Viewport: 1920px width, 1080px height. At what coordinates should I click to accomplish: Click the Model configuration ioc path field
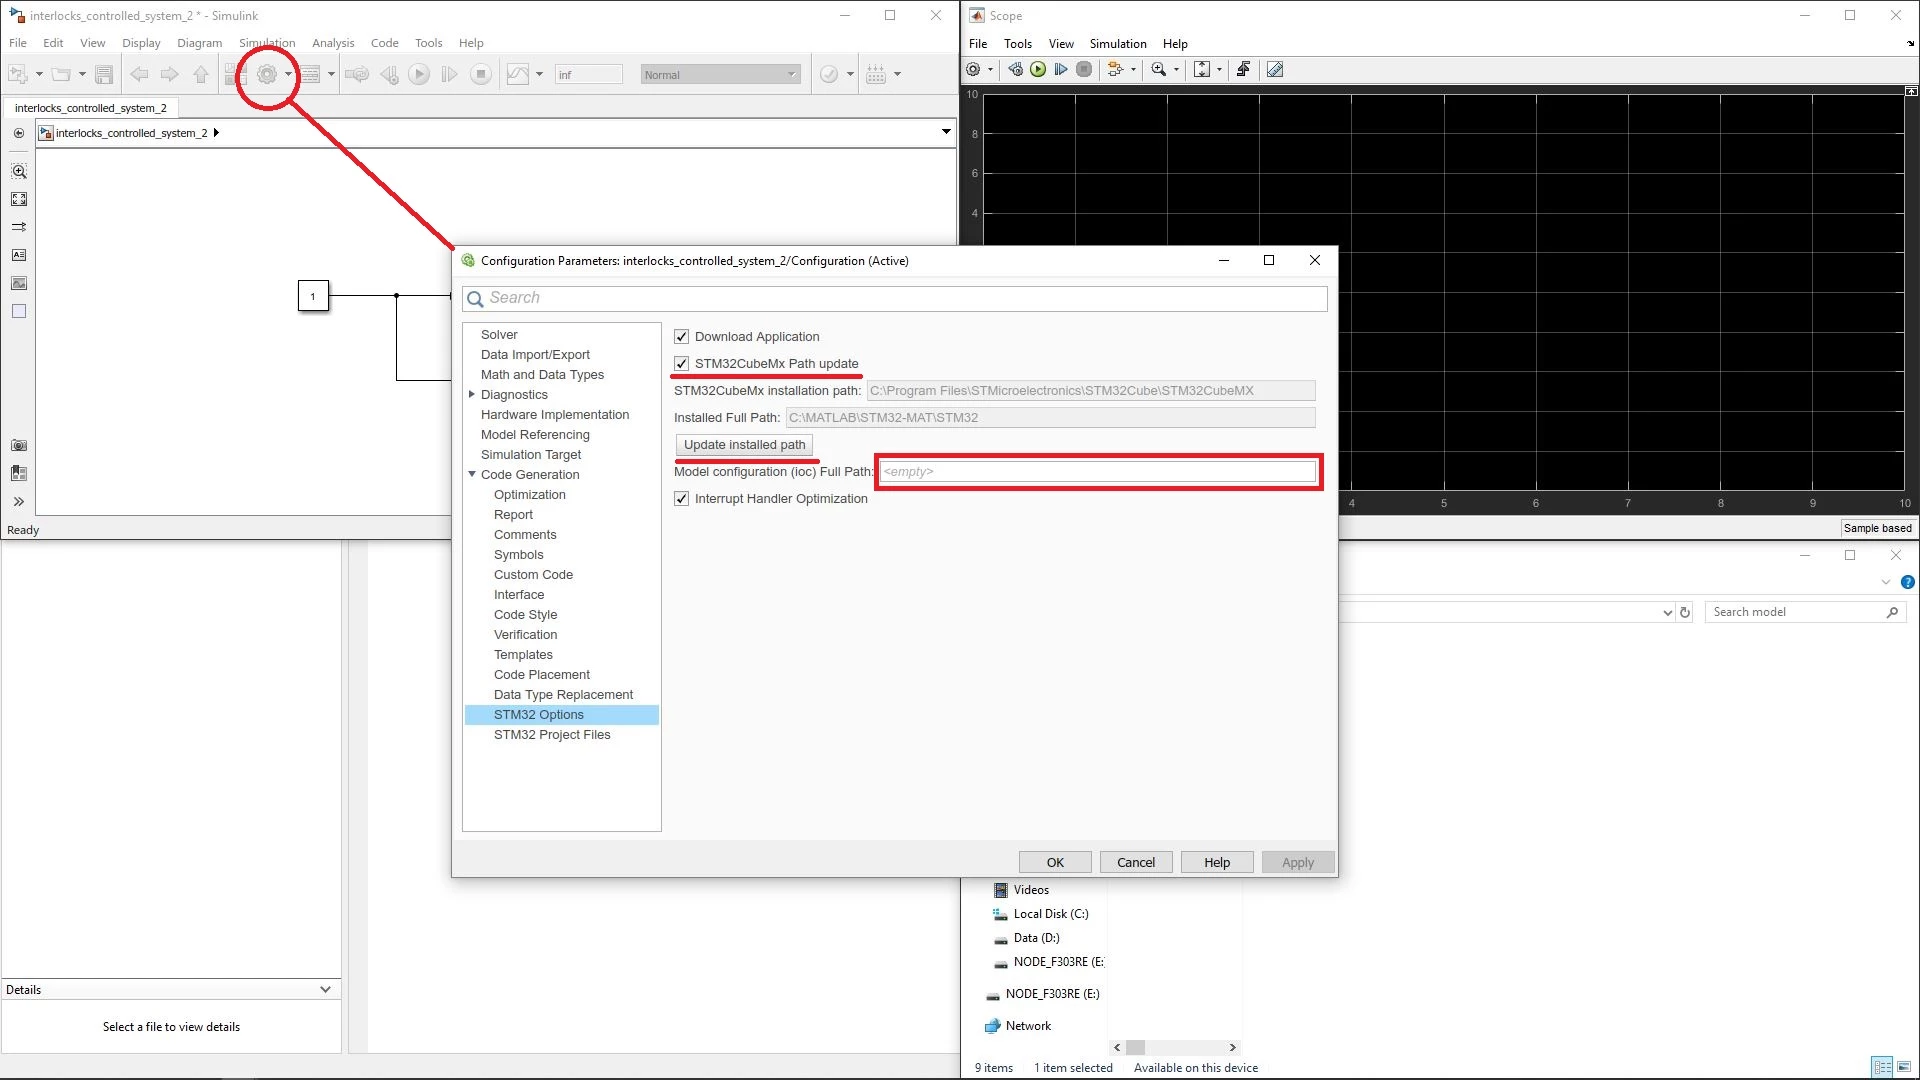pyautogui.click(x=1097, y=471)
